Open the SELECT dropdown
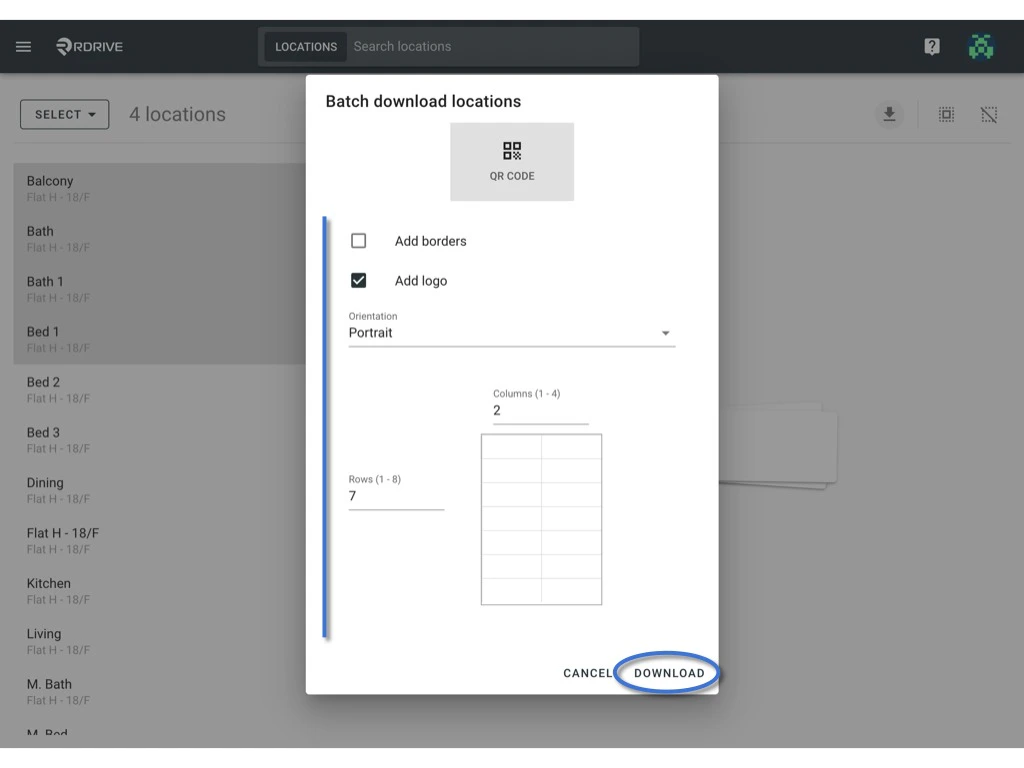Screen dimensions: 1024x768 (x=64, y=114)
